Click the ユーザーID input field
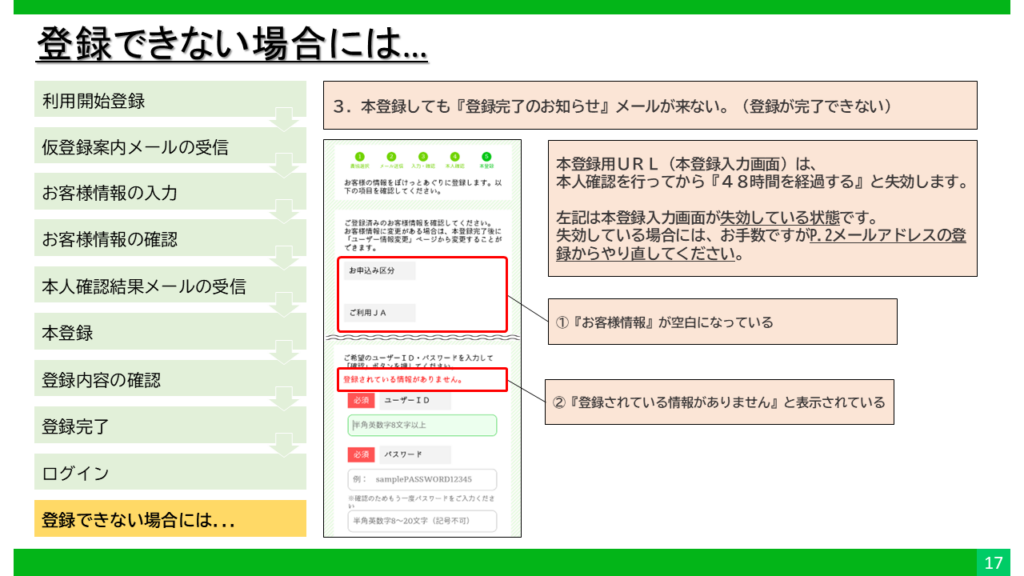Image resolution: width=1024 pixels, height=576 pixels. click(x=422, y=426)
